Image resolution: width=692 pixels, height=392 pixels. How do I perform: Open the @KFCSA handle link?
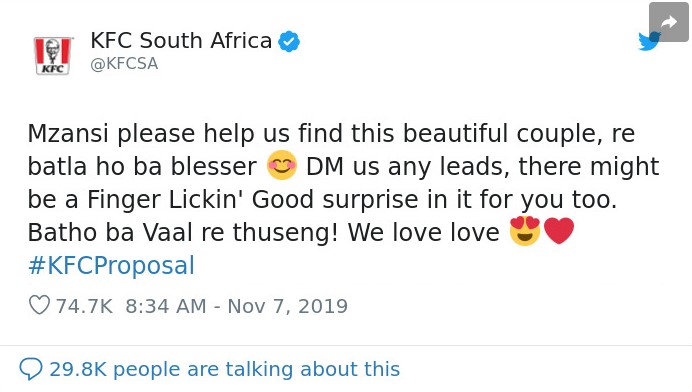click(124, 64)
